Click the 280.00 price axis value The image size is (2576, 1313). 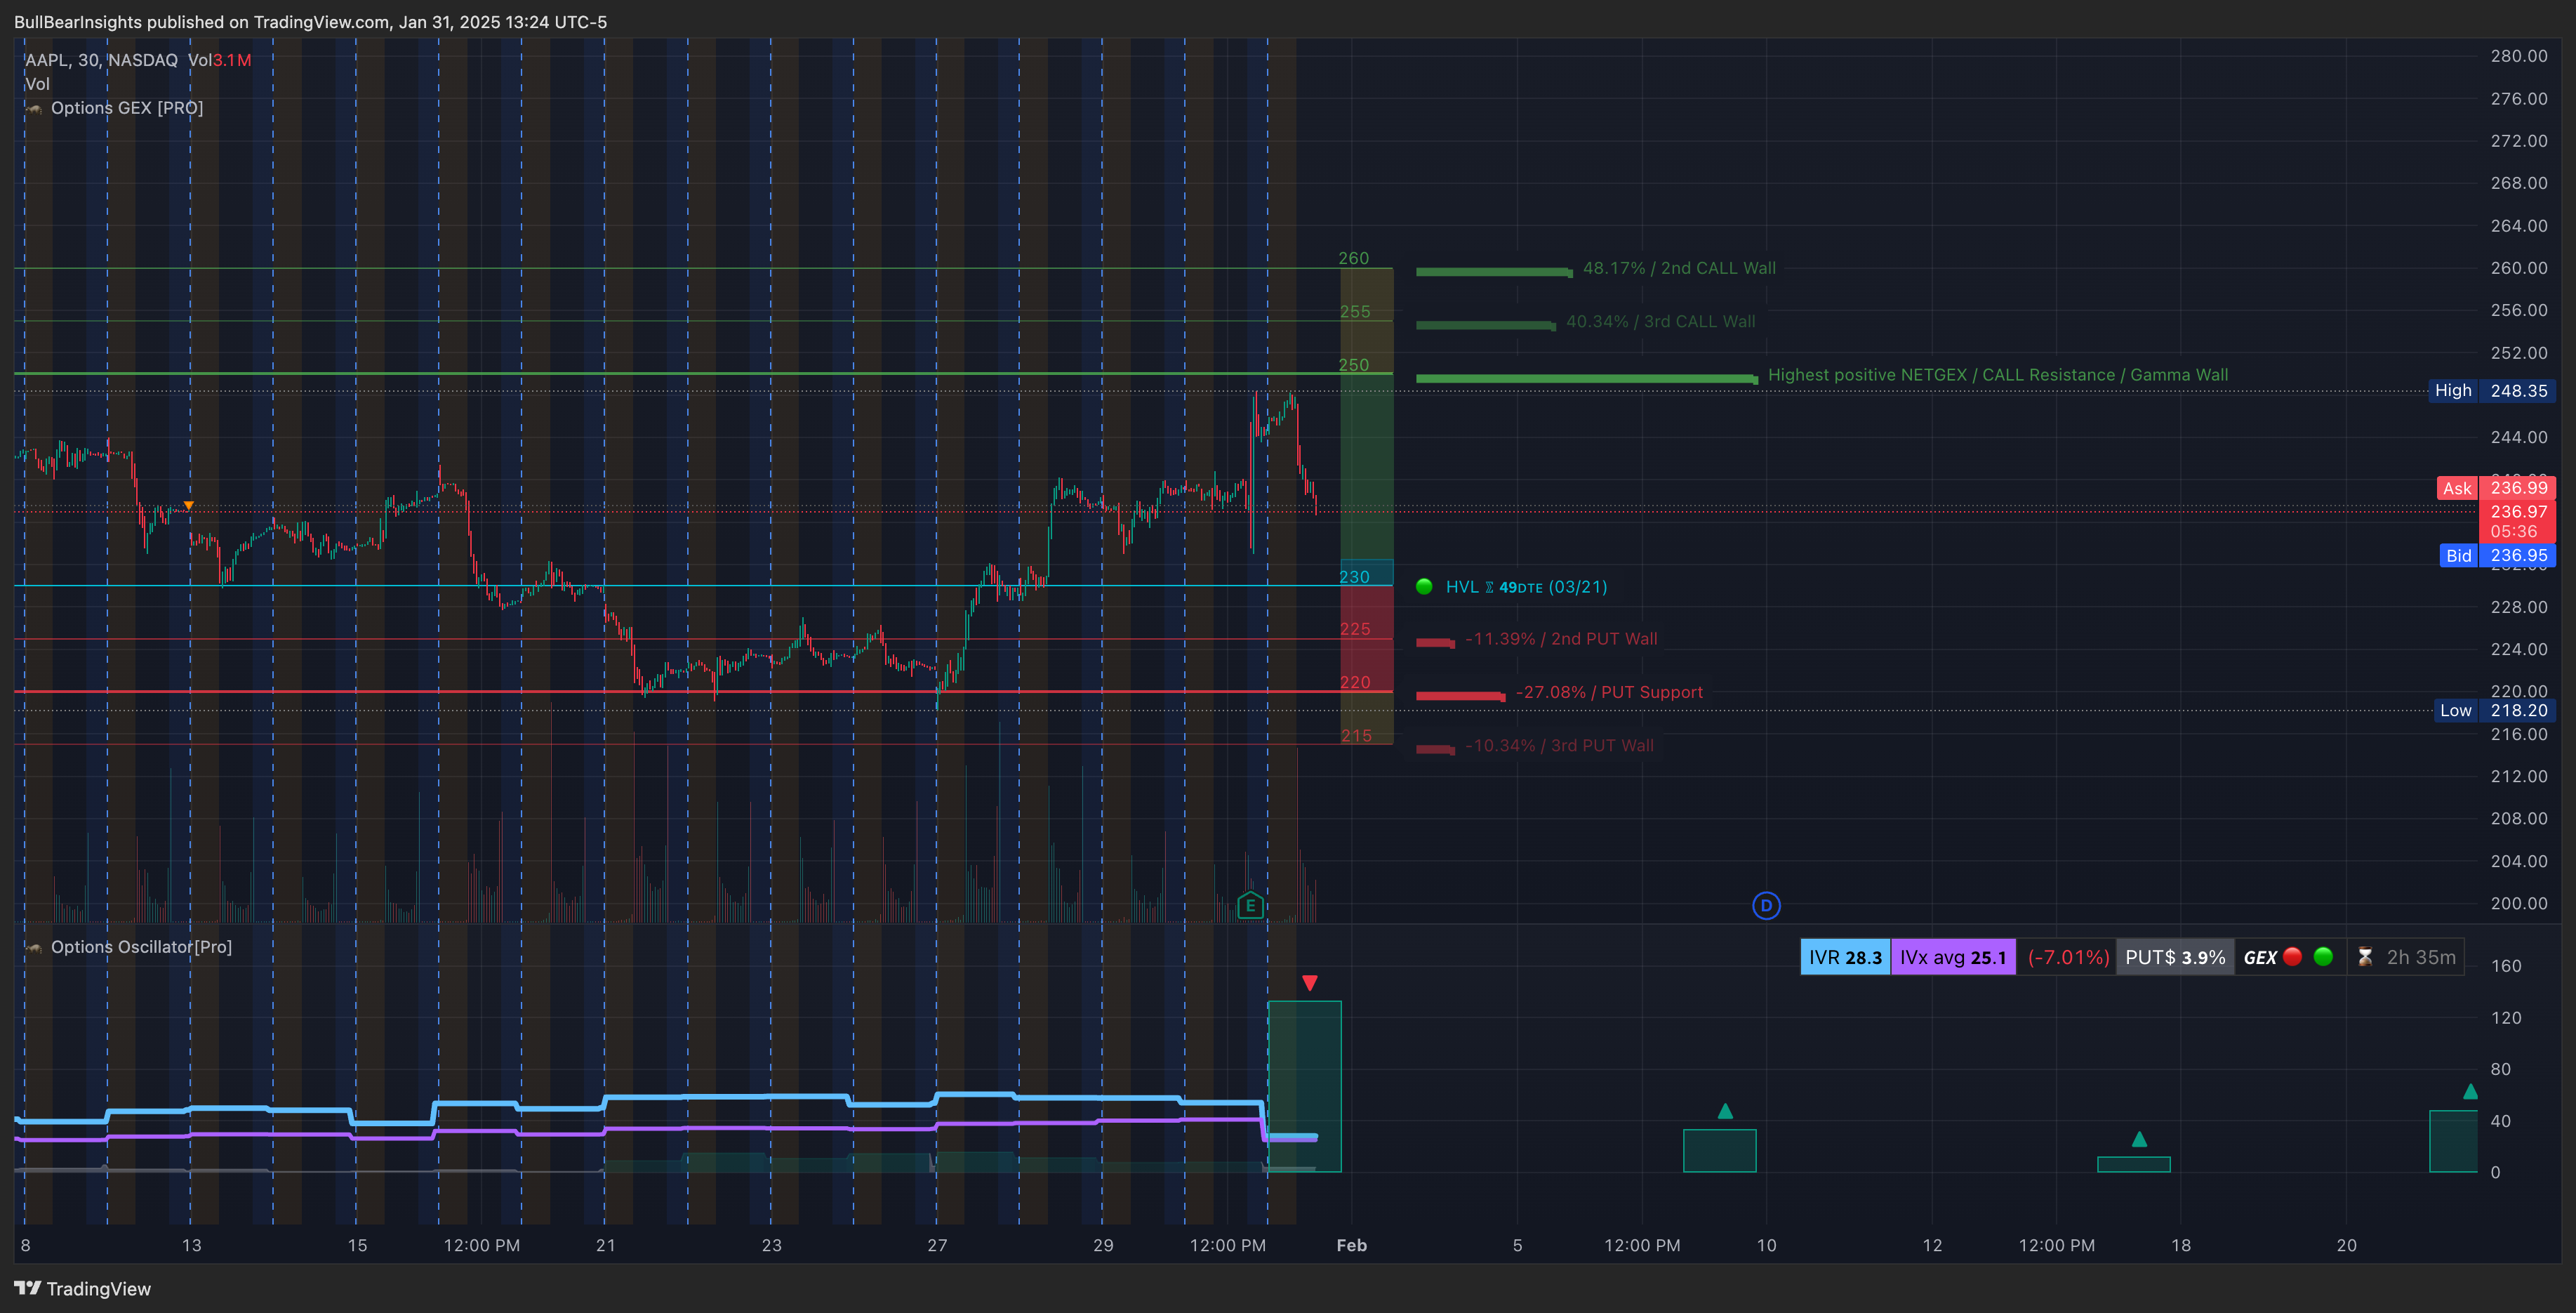coord(2518,56)
